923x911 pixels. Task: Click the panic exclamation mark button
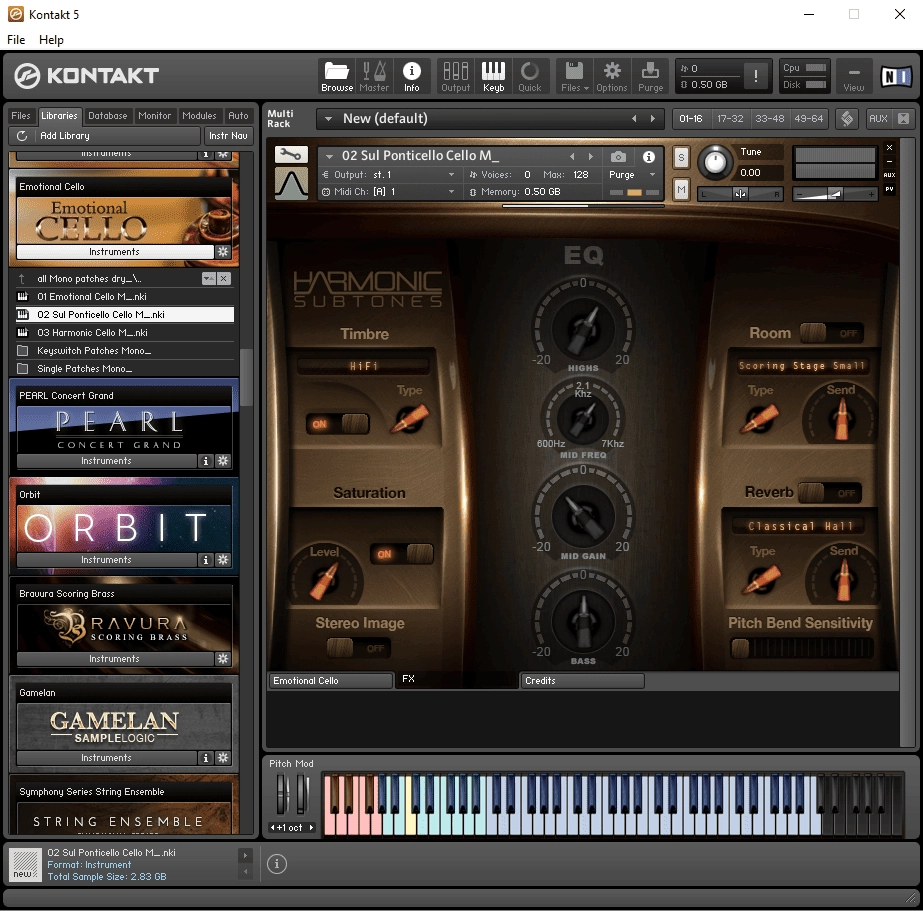point(755,76)
